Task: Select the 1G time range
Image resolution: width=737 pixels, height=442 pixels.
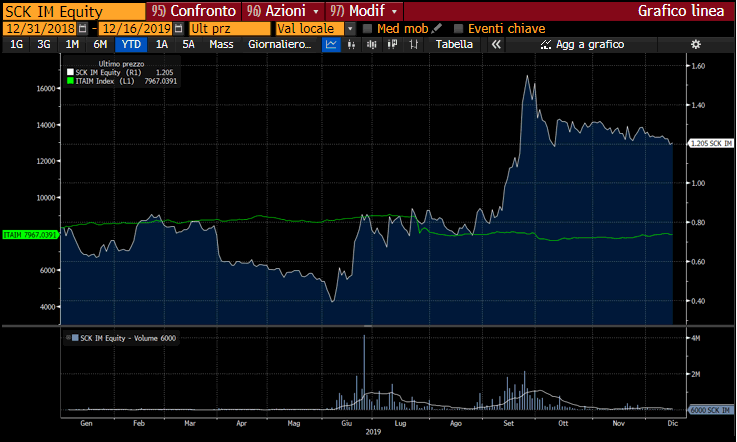Action: [16, 44]
